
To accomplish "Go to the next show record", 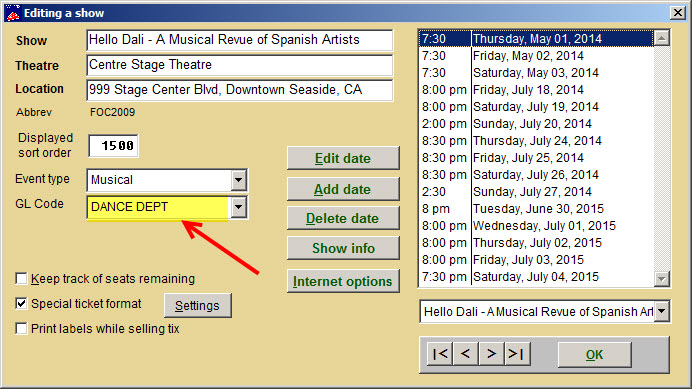I will pos(491,354).
